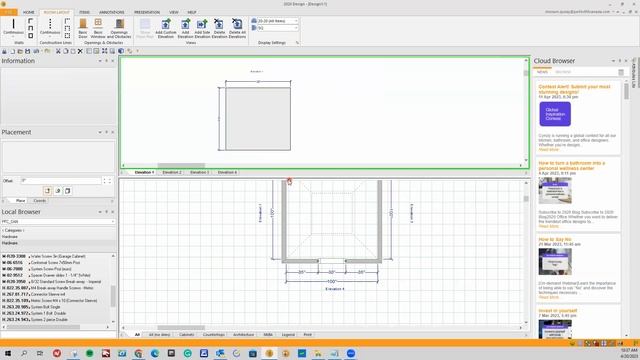The width and height of the screenshot is (640, 360).
Task: Open Microsoft Edge from taskbar
Action: pyautogui.click(x=155, y=353)
